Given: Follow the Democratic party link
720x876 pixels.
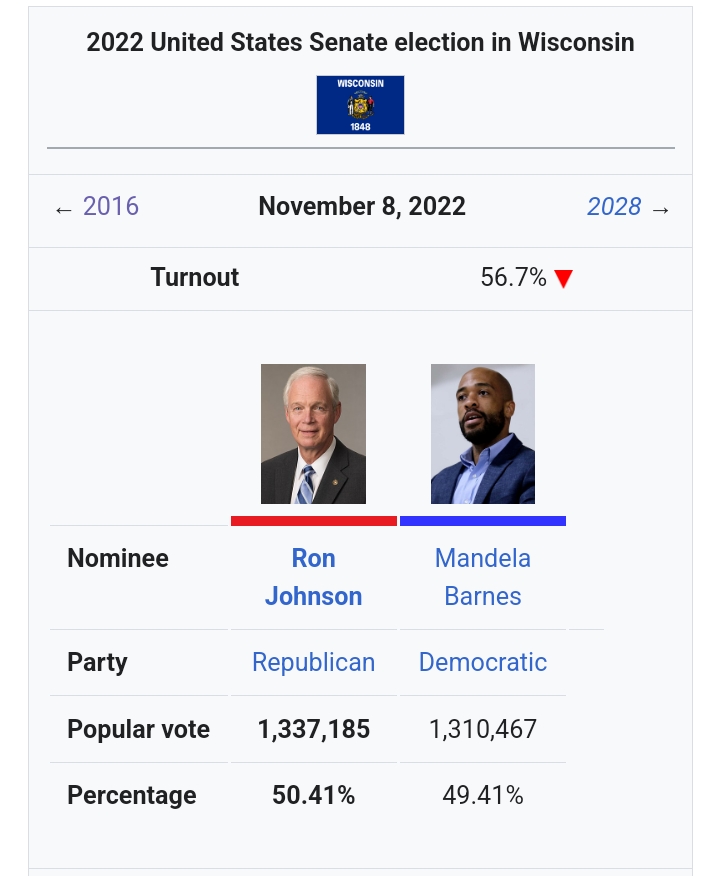Looking at the screenshot, I should pyautogui.click(x=482, y=662).
